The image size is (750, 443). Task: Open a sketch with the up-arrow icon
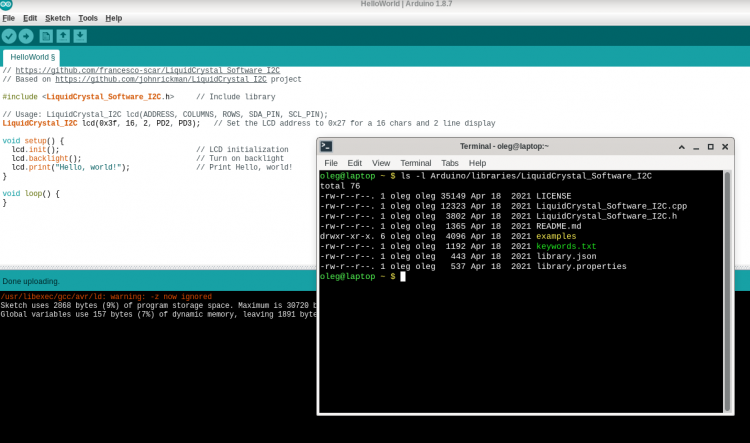(x=63, y=36)
